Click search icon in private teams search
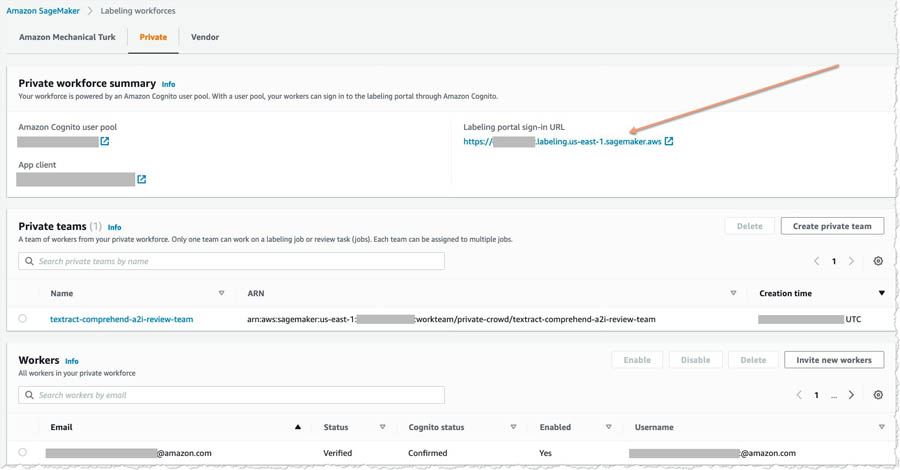The width and height of the screenshot is (900, 470). [29, 261]
